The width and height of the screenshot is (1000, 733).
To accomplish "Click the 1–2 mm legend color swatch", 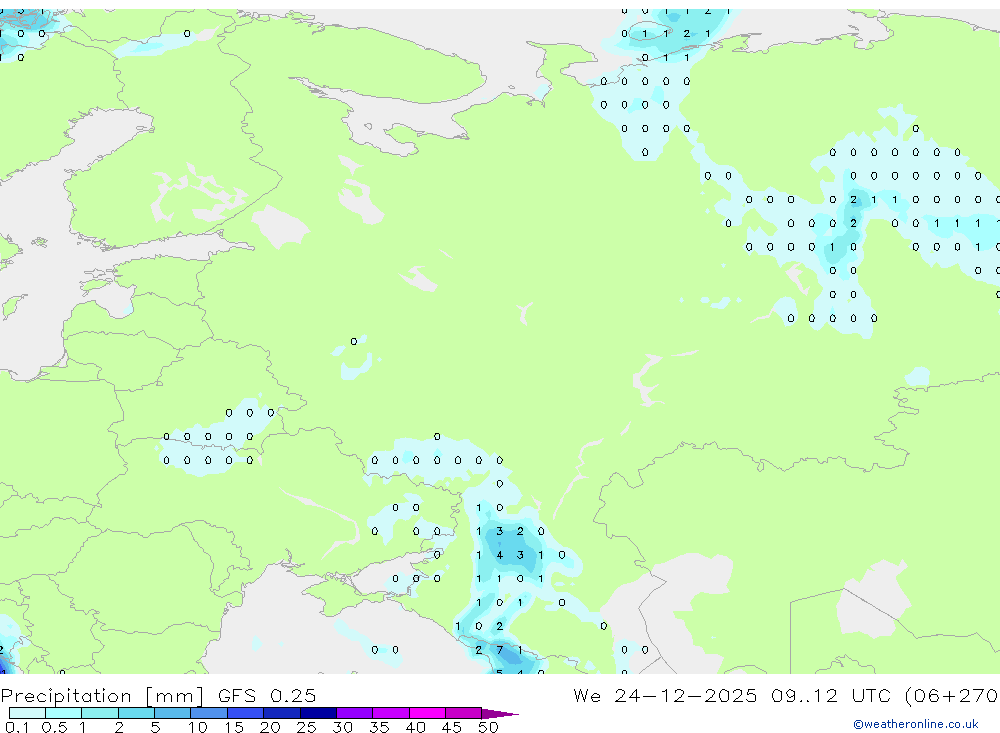I will tap(100, 713).
